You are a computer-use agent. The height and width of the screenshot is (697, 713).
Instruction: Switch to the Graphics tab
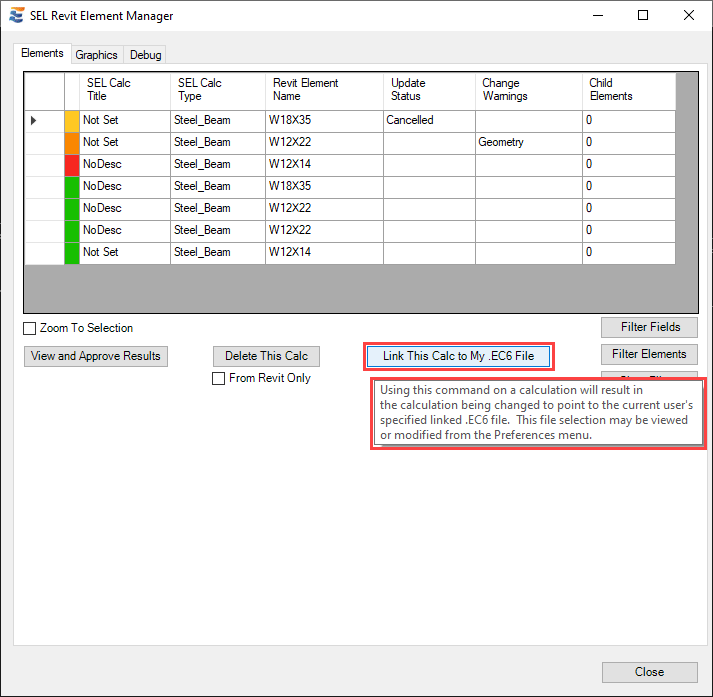coord(96,55)
